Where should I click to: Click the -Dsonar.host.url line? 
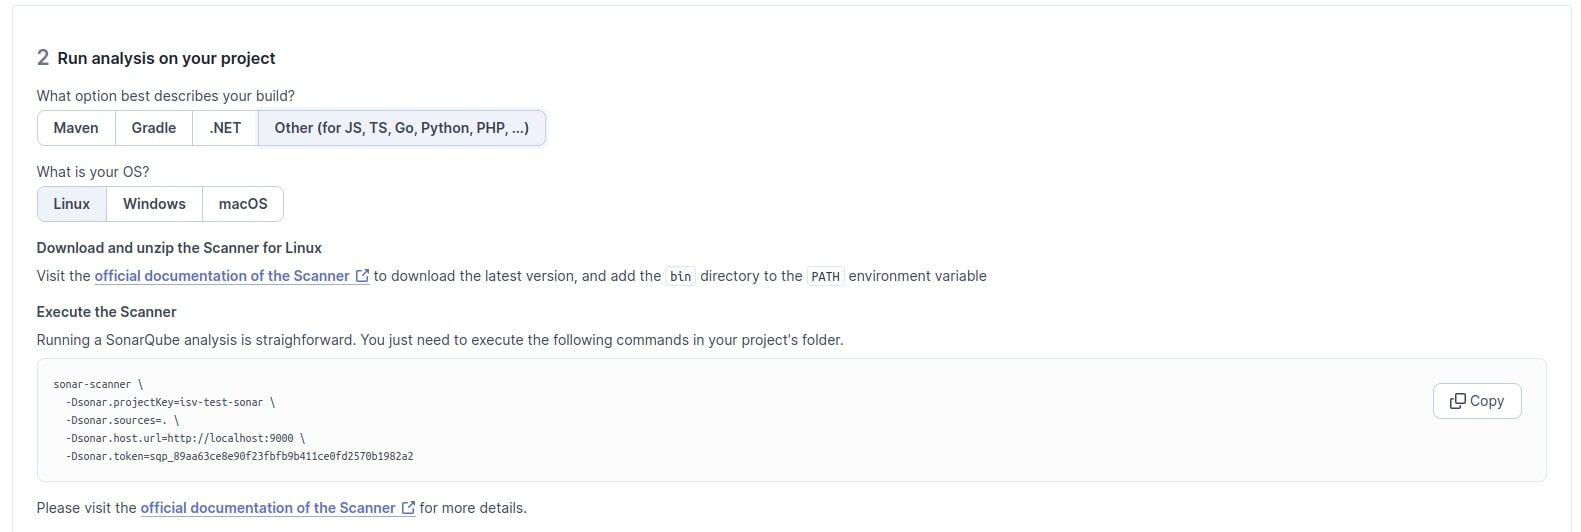[185, 438]
